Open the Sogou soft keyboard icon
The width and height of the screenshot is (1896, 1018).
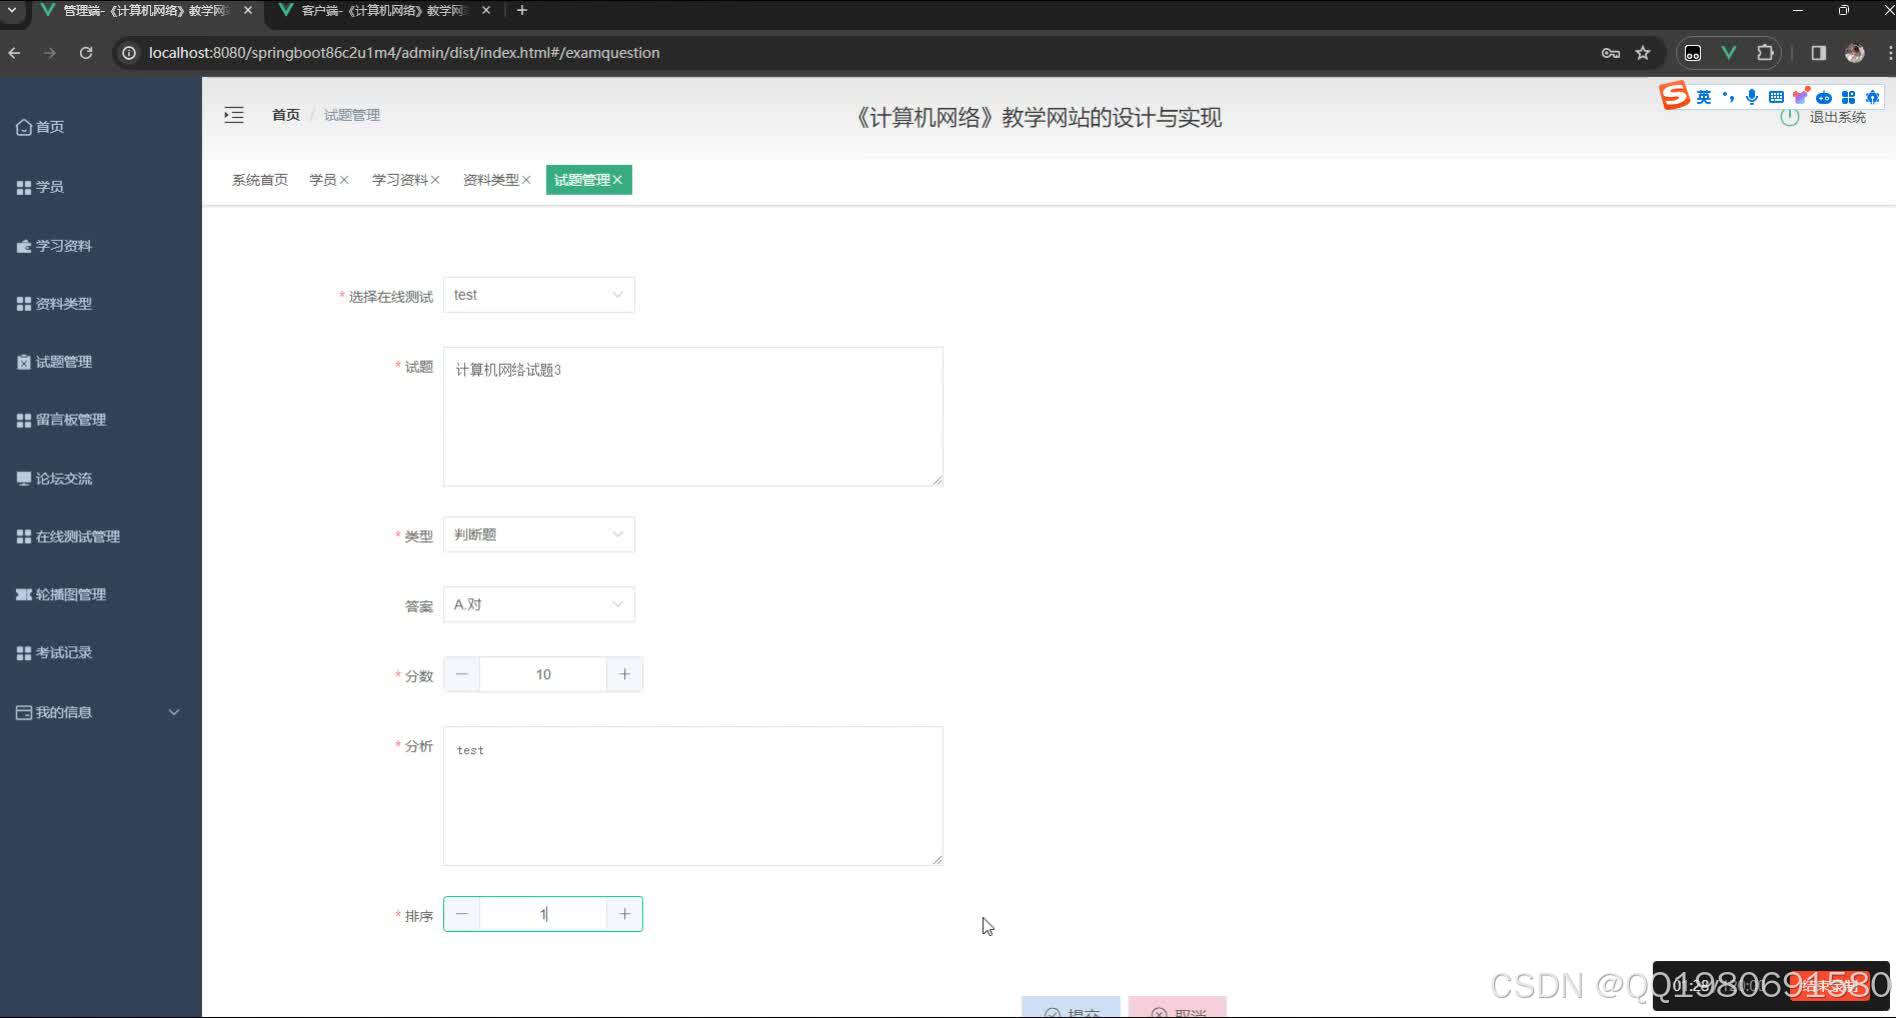coord(1776,97)
